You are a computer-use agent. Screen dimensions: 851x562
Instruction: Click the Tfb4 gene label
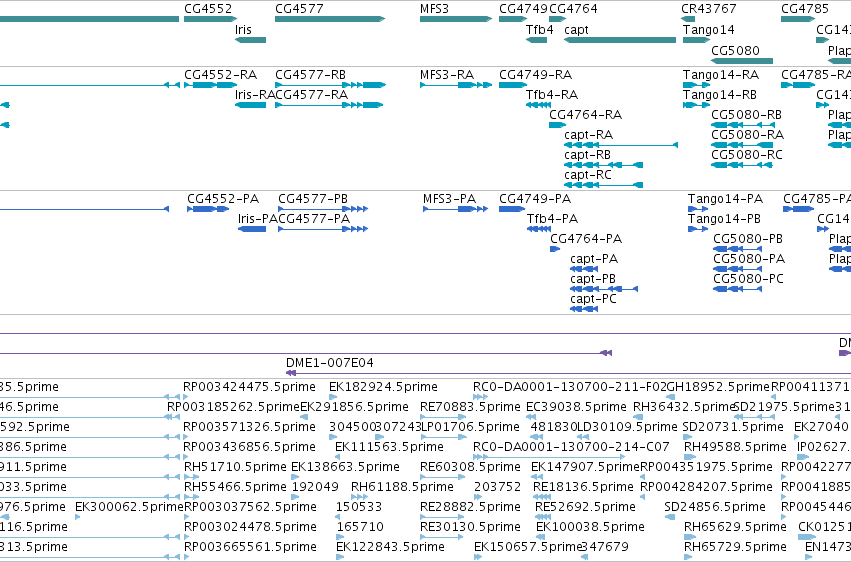[x=539, y=29]
